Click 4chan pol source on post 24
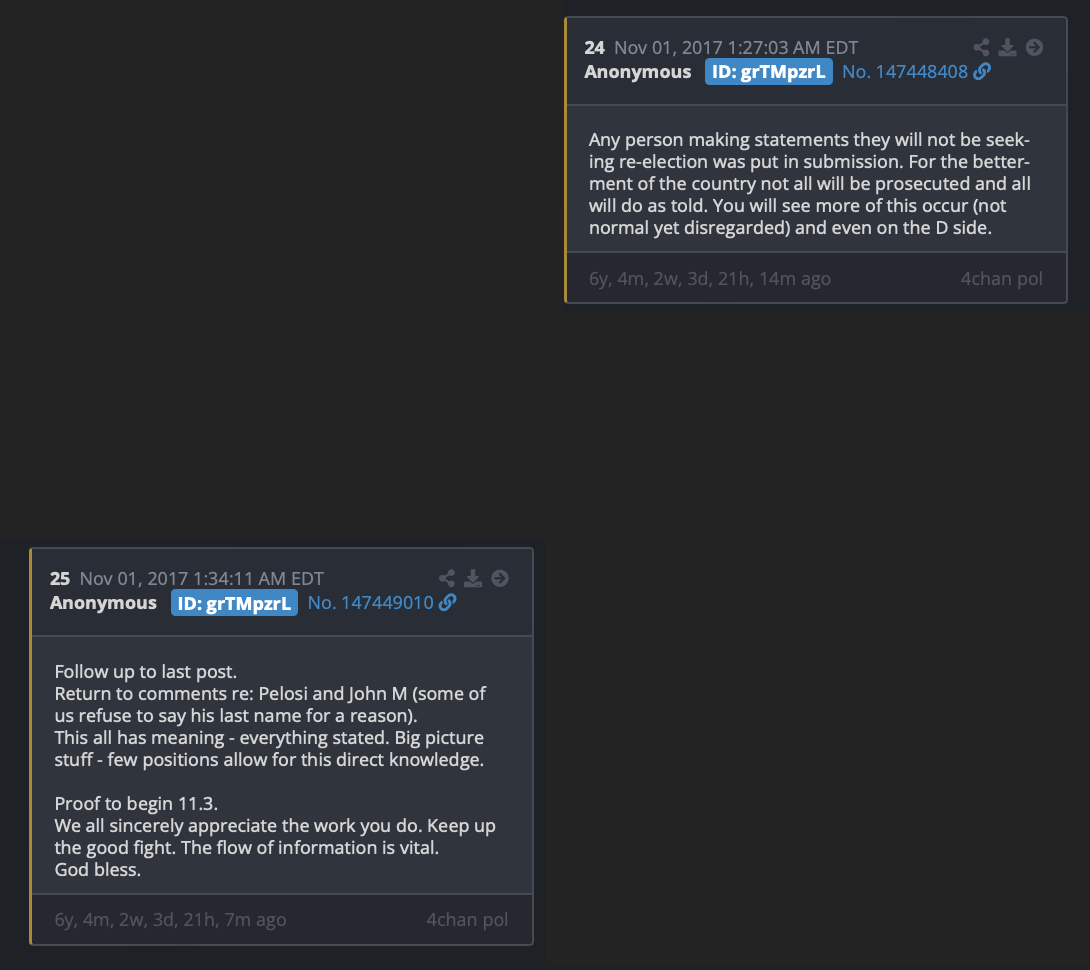This screenshot has width=1090, height=970. click(x=1001, y=279)
